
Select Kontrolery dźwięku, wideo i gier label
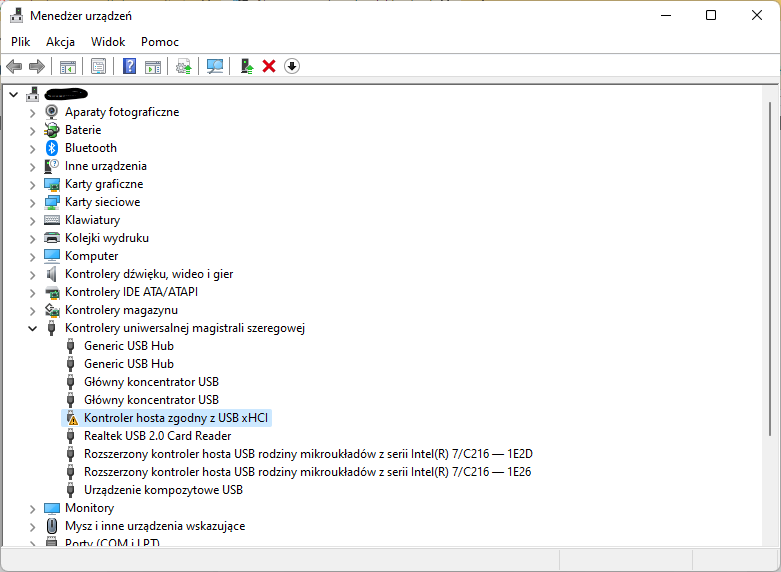coord(149,274)
